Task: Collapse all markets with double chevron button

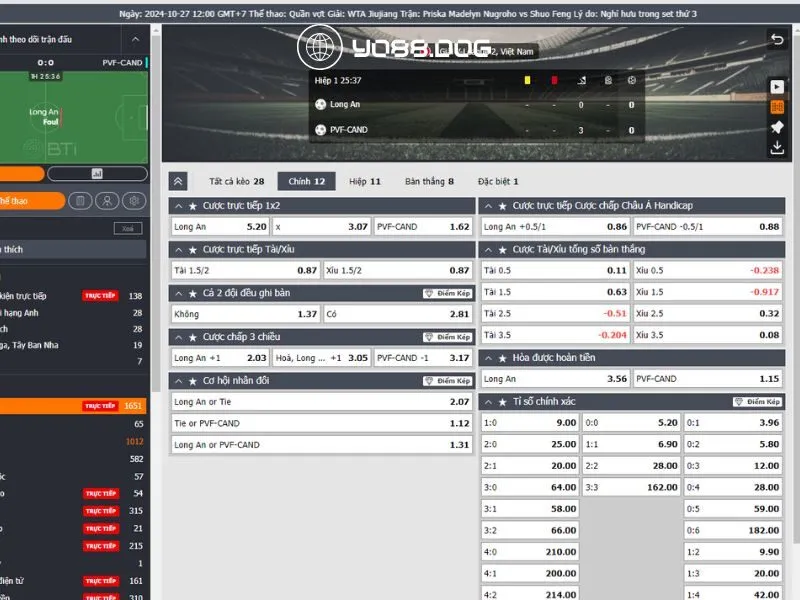Action: (178, 181)
